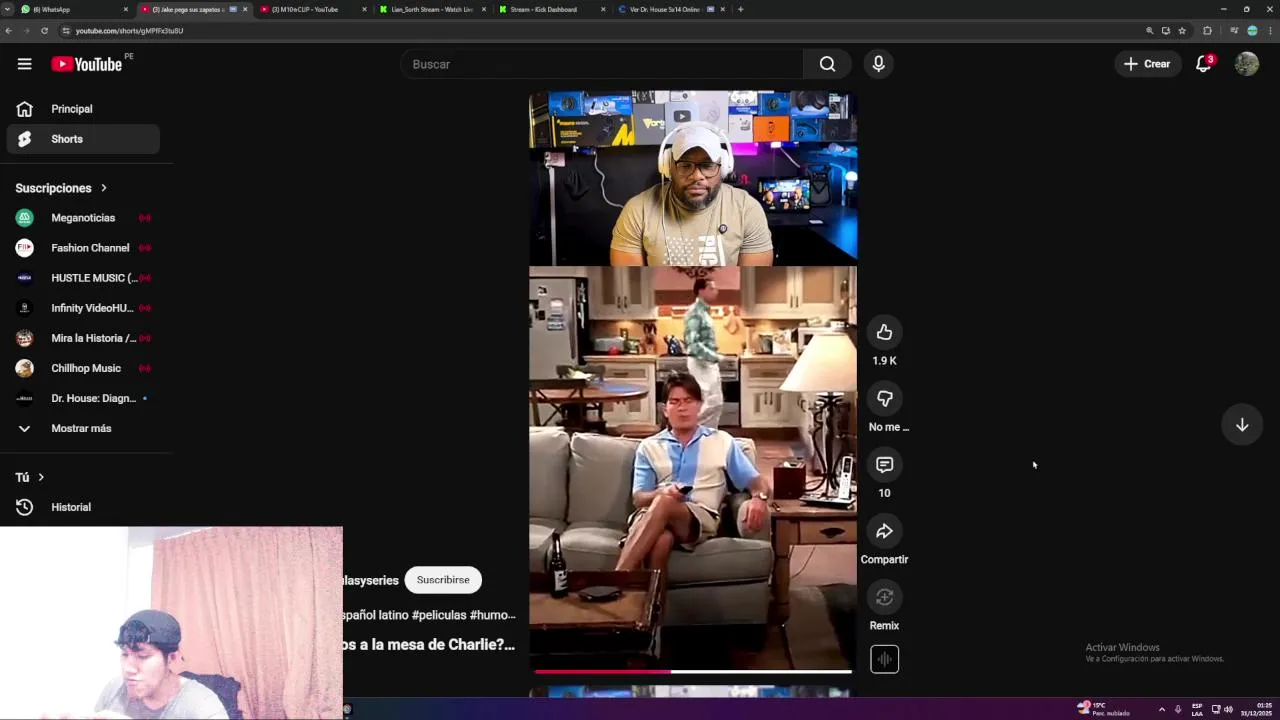Open browser extensions puzzle icon
1280x720 pixels.
[x=1207, y=31]
